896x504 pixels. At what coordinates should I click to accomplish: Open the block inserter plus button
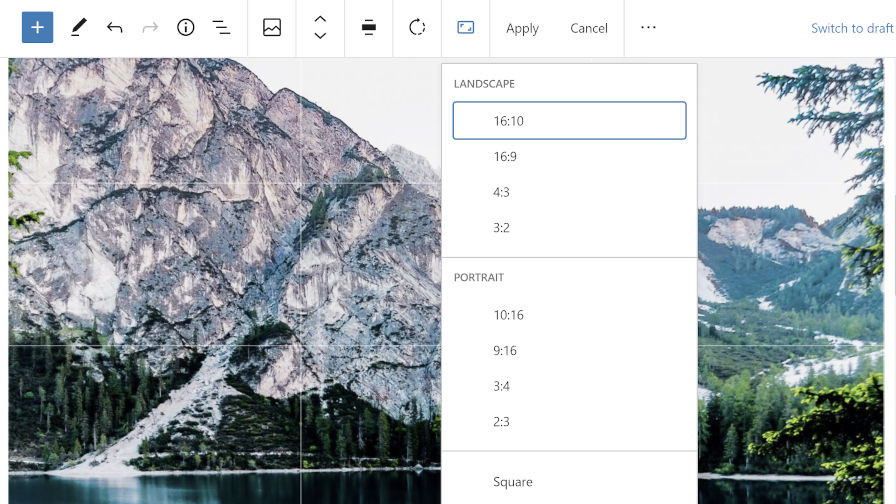pyautogui.click(x=37, y=28)
